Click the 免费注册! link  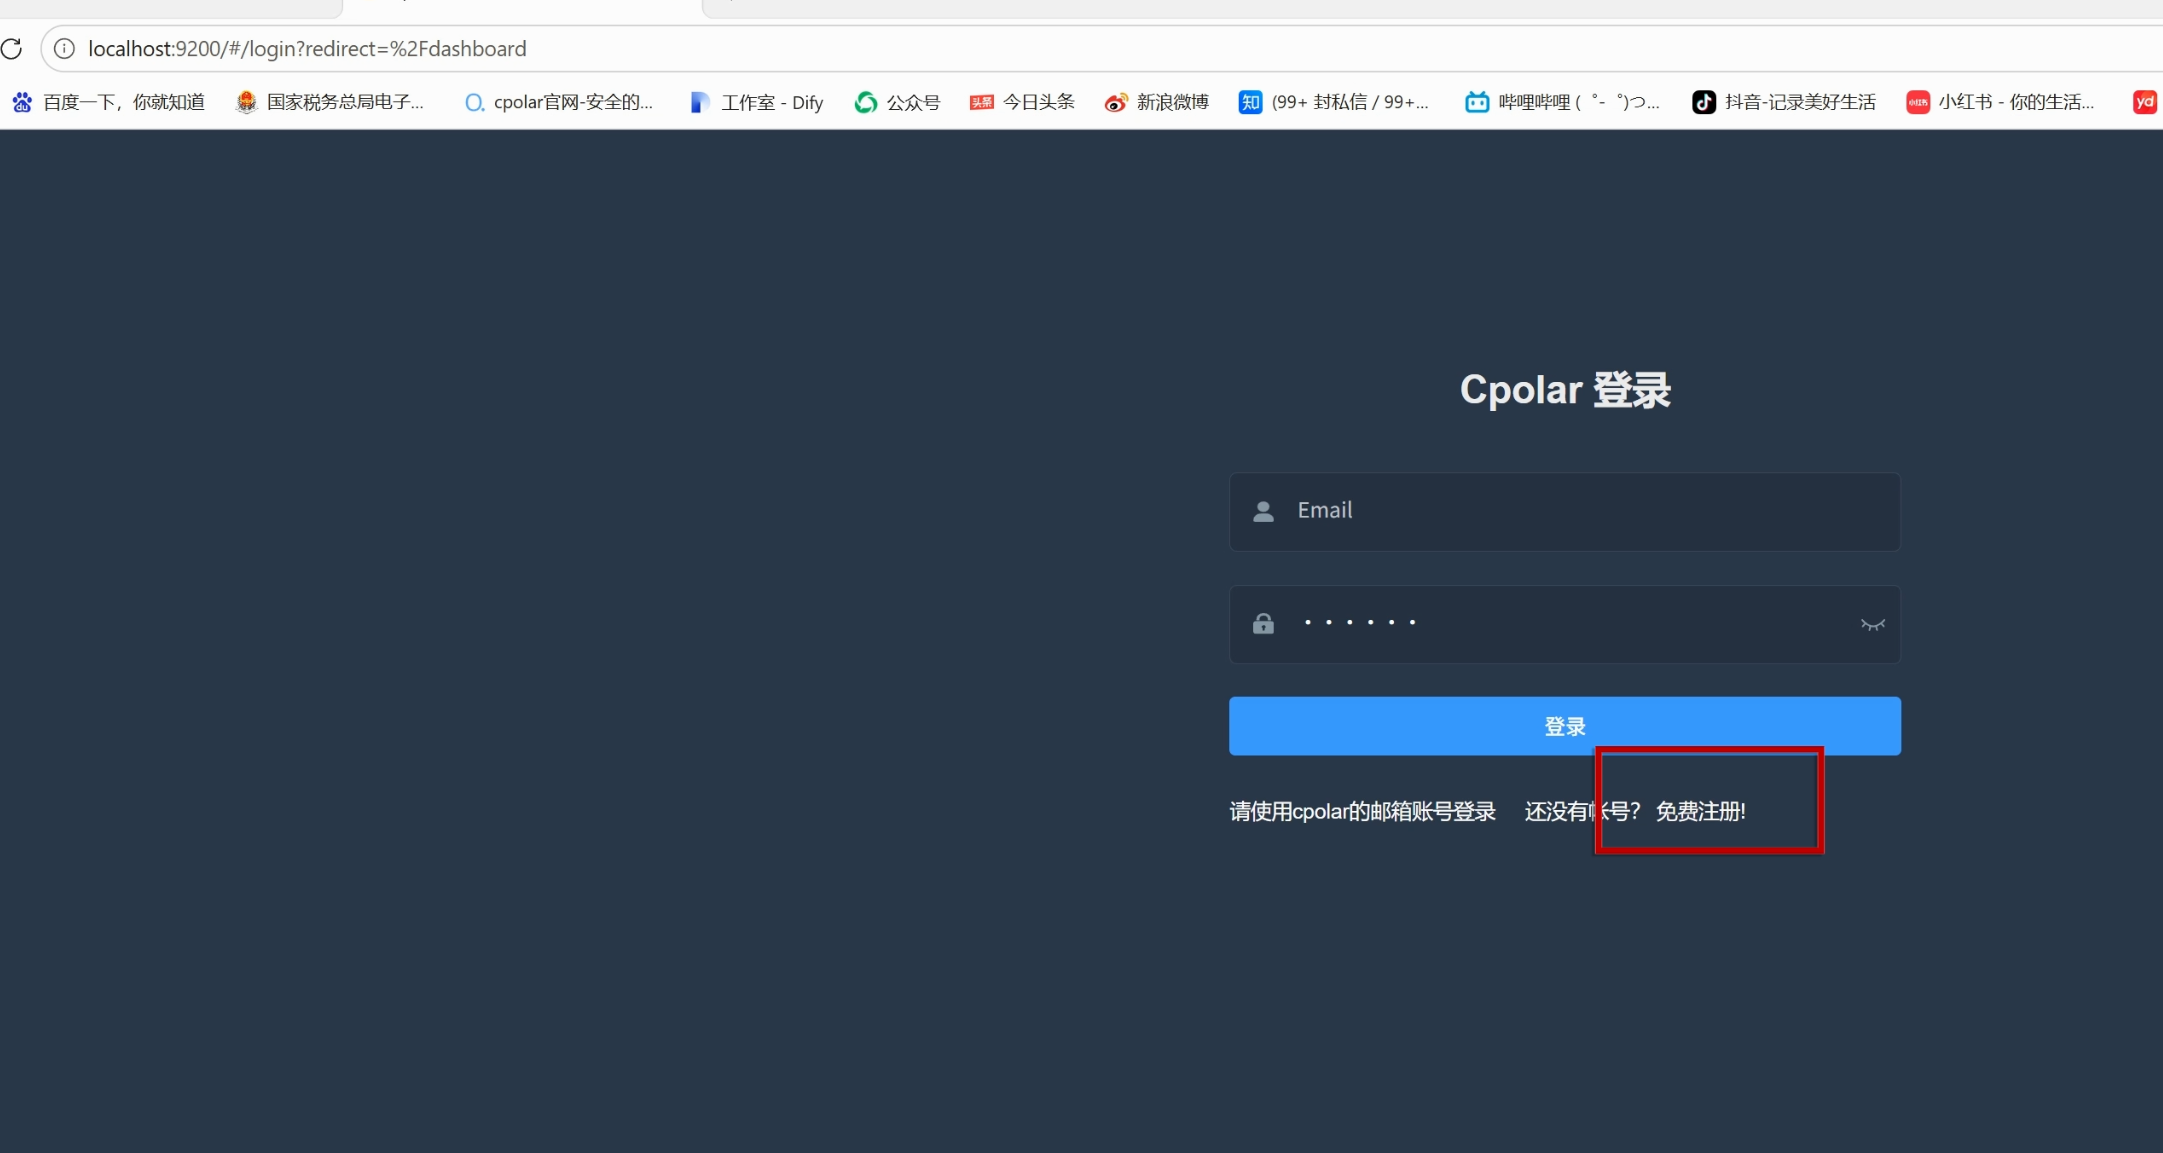pos(1700,811)
